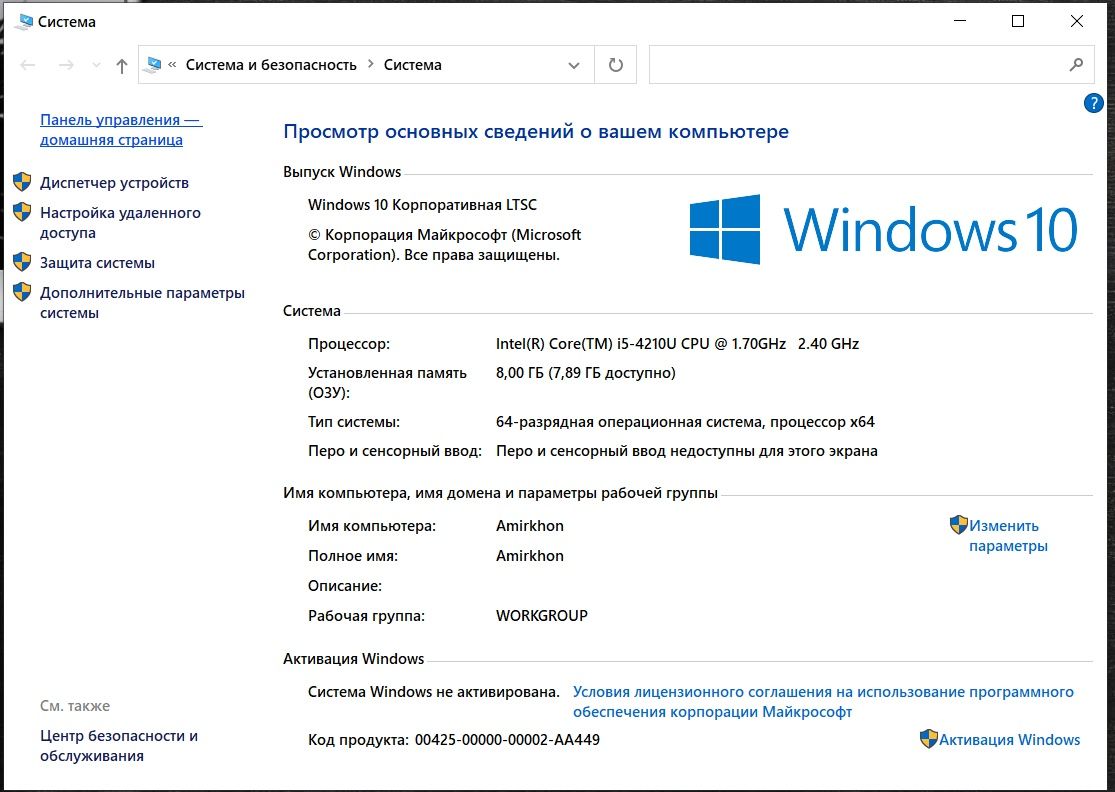1115x792 pixels.
Task: Click the computer name value next to Имя компьютера
Action: coord(530,525)
